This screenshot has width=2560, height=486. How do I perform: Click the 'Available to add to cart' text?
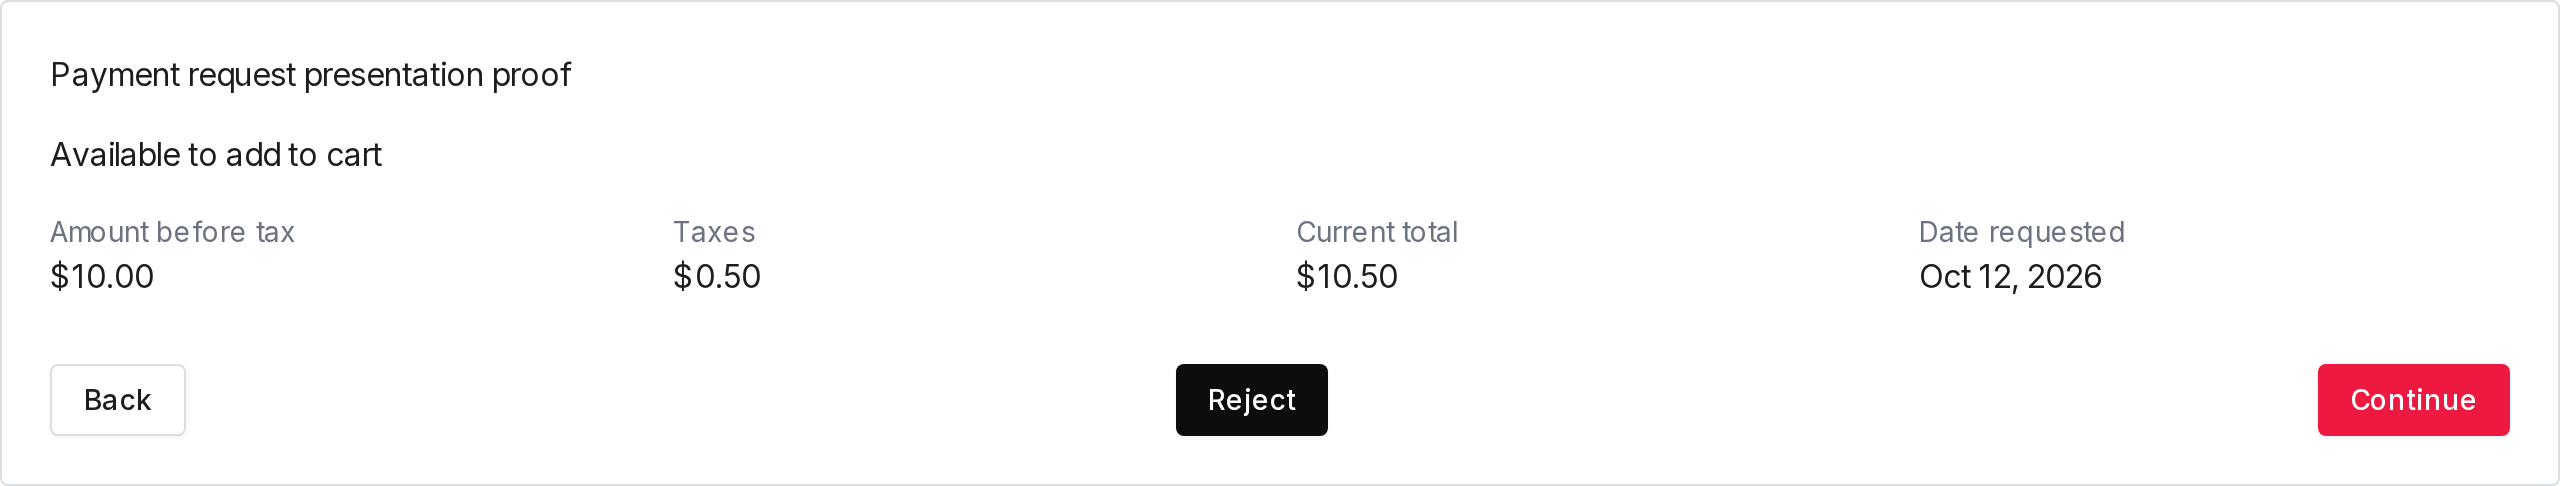click(x=216, y=155)
